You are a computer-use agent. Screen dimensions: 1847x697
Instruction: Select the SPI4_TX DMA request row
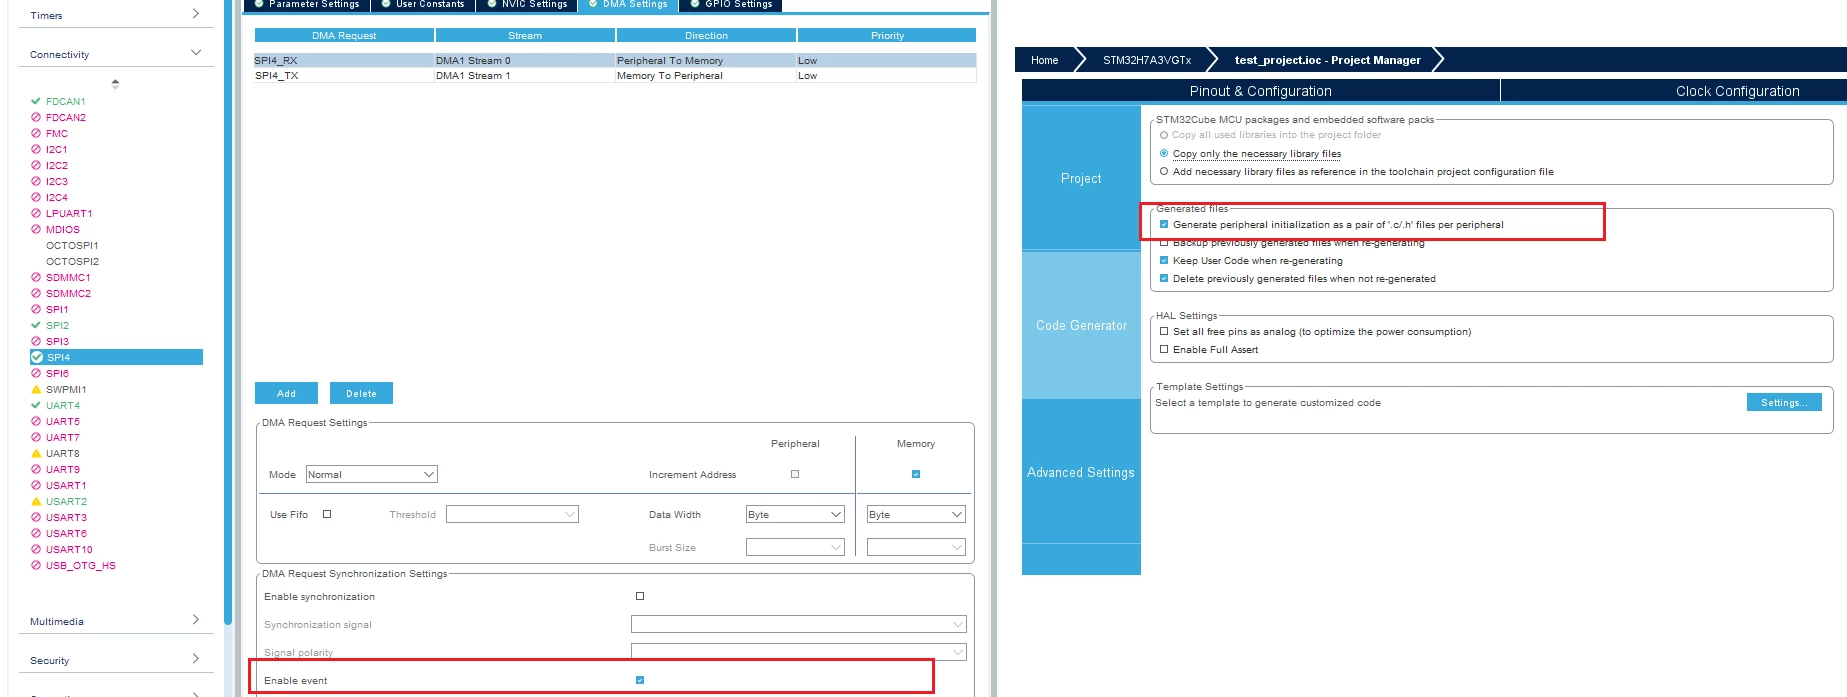point(615,75)
